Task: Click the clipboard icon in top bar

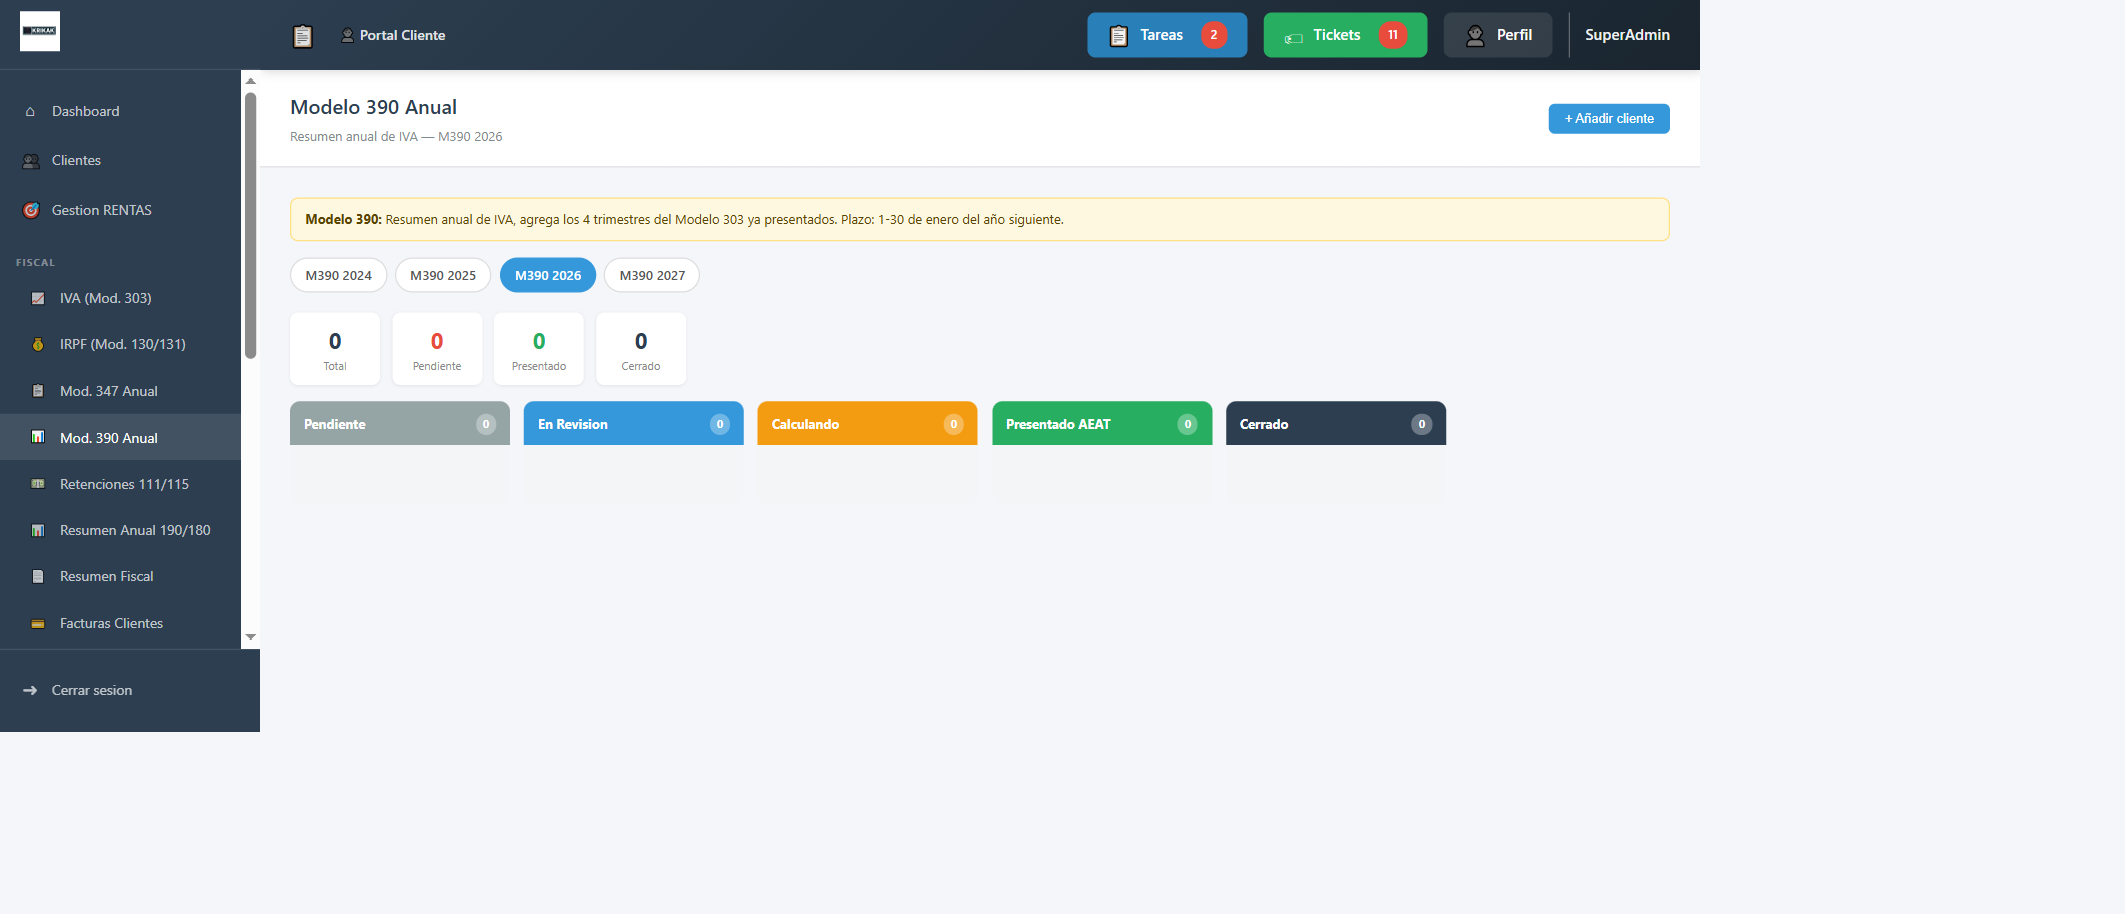Action: coord(302,36)
